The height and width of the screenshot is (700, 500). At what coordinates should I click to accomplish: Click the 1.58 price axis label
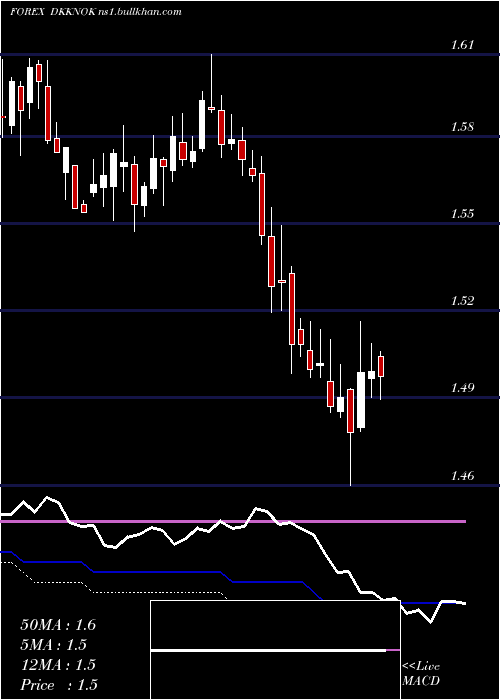462,127
